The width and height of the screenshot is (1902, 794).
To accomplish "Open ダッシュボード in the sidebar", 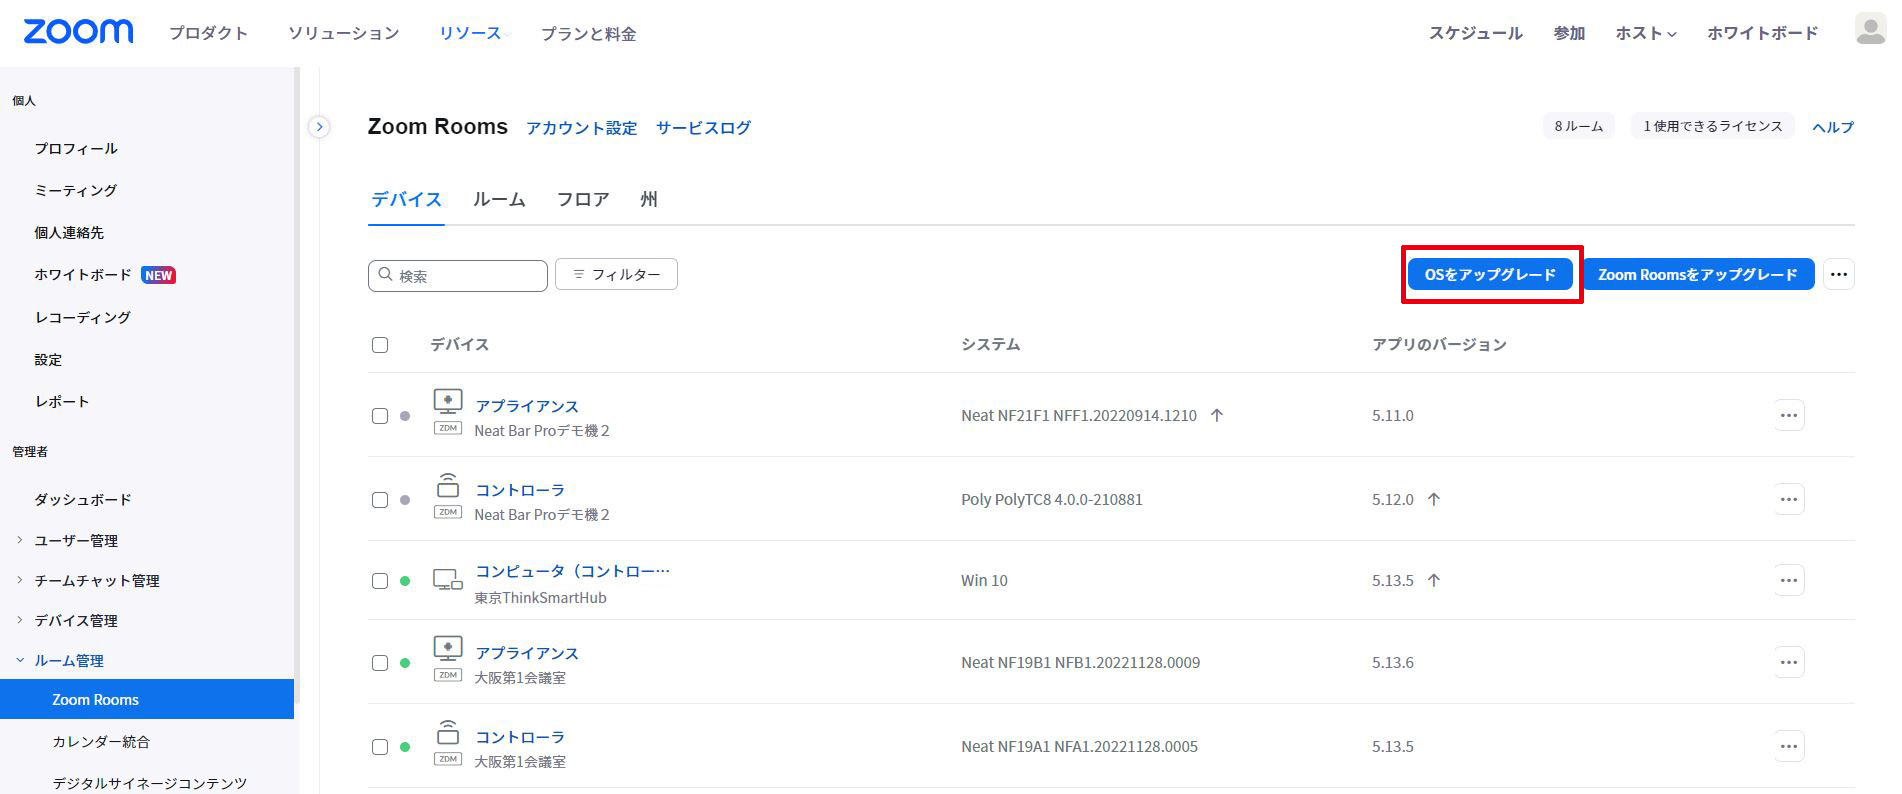I will (x=83, y=499).
